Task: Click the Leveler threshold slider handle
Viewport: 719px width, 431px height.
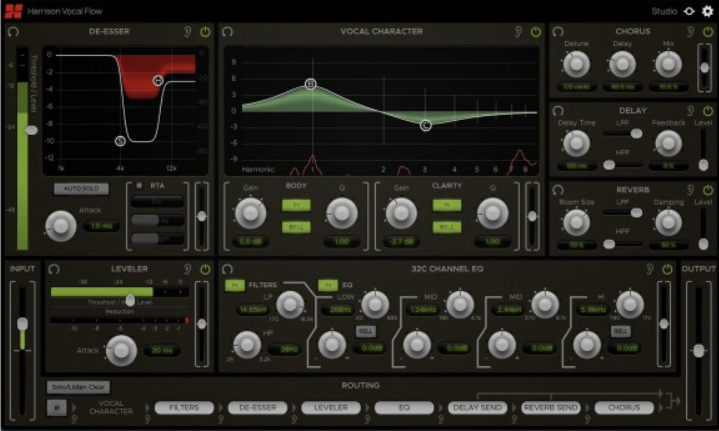Action: coord(130,300)
